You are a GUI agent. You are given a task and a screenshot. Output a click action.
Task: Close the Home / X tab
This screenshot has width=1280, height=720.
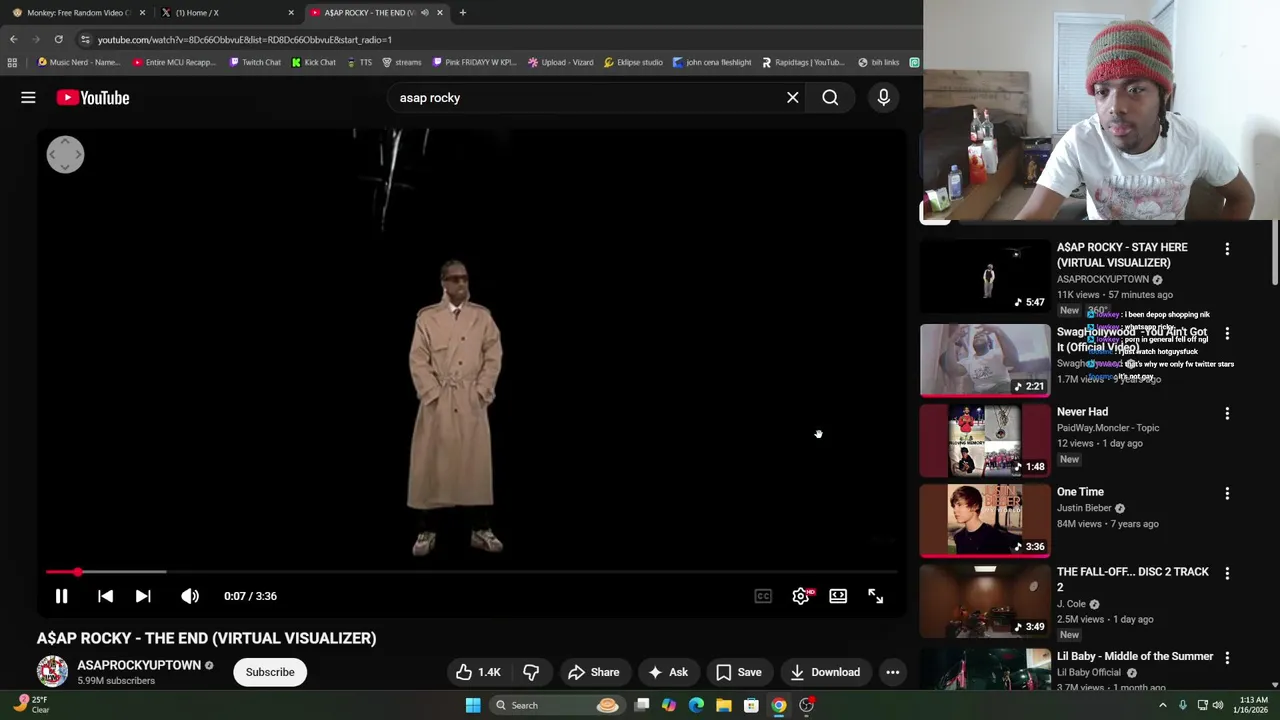coord(291,13)
